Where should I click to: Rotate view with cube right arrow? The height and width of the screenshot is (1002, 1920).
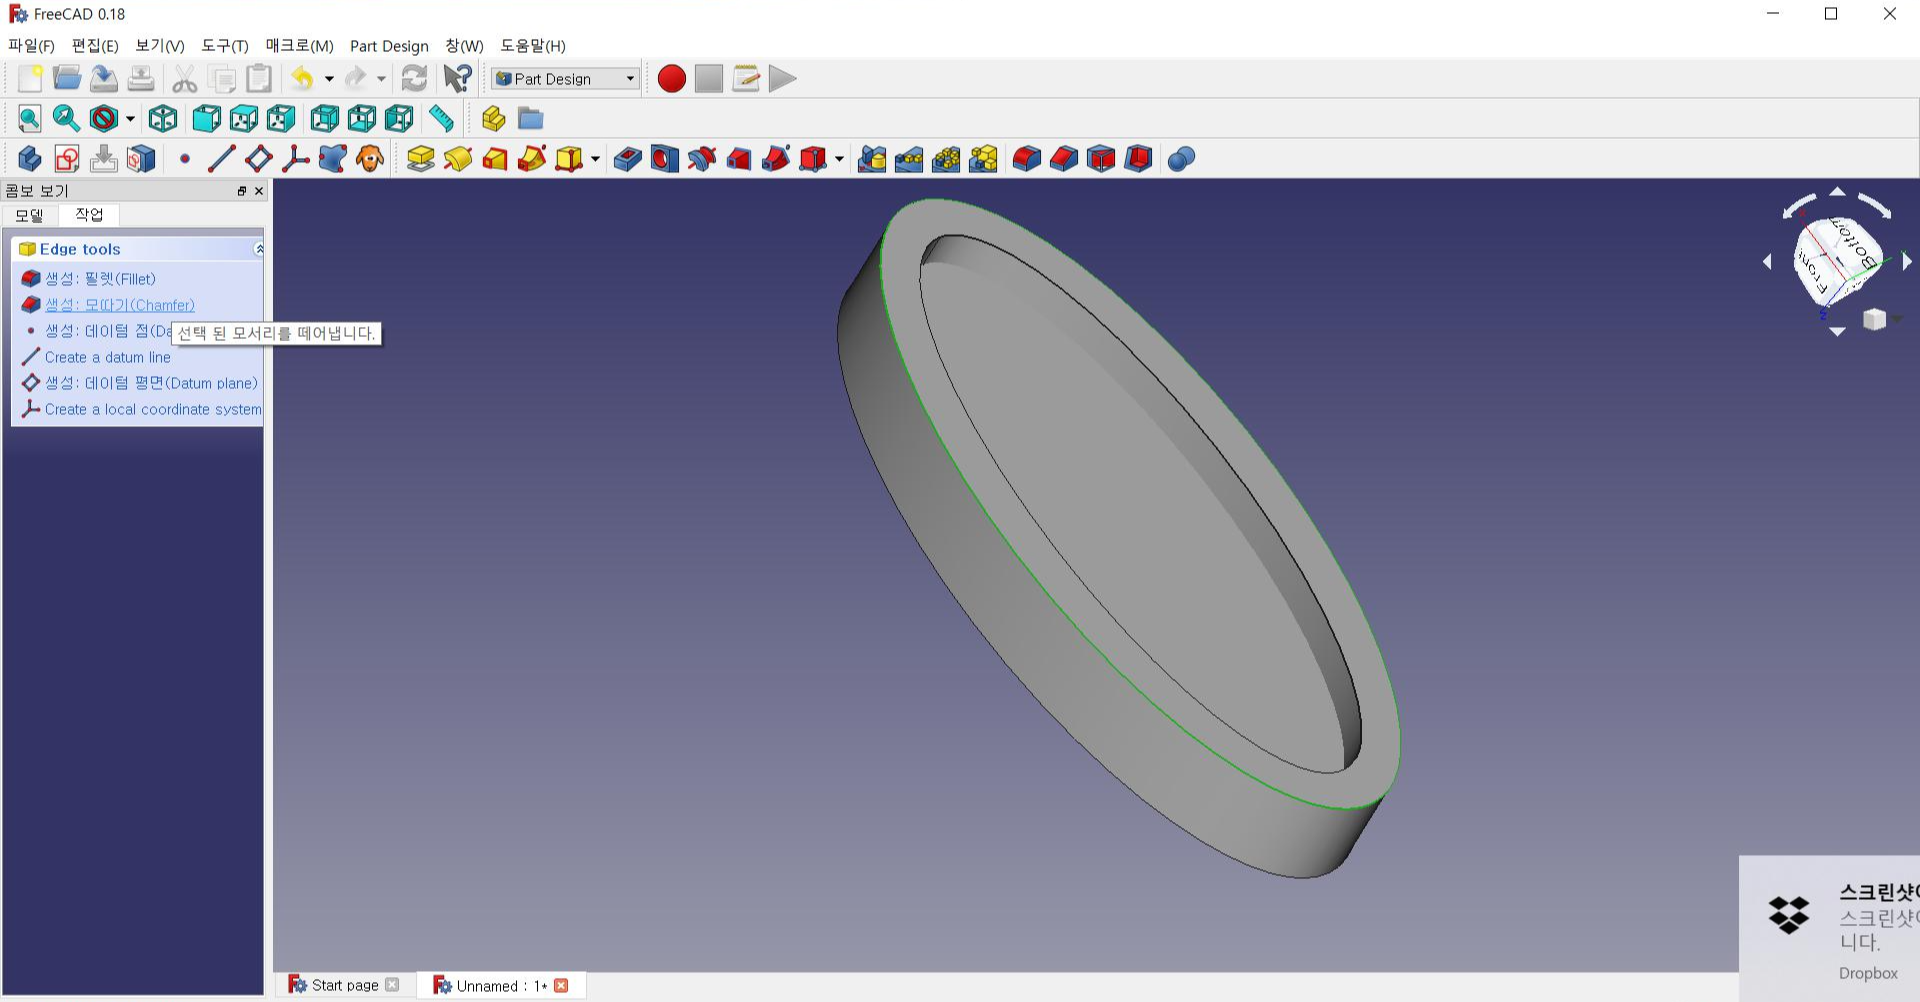pyautogui.click(x=1906, y=261)
